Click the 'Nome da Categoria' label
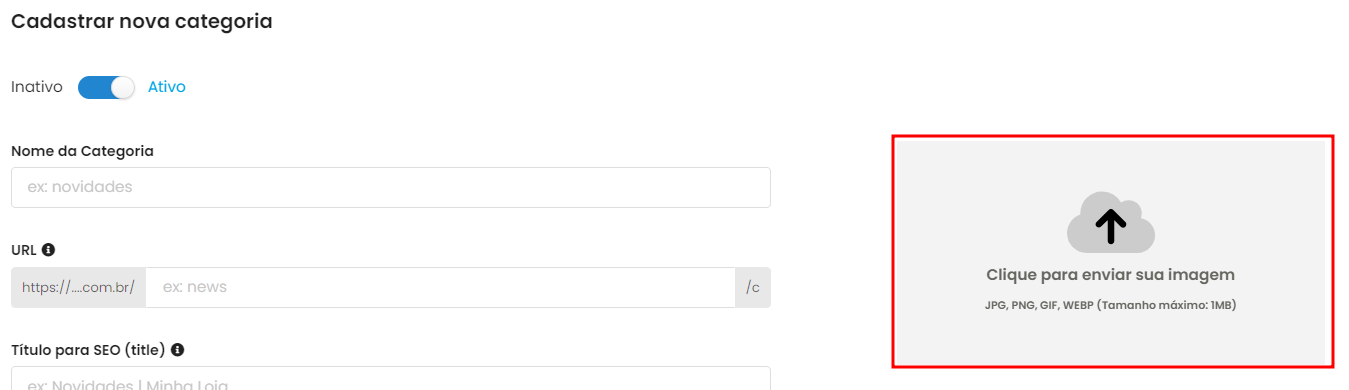Screen dimensions: 1349x390 click(82, 151)
